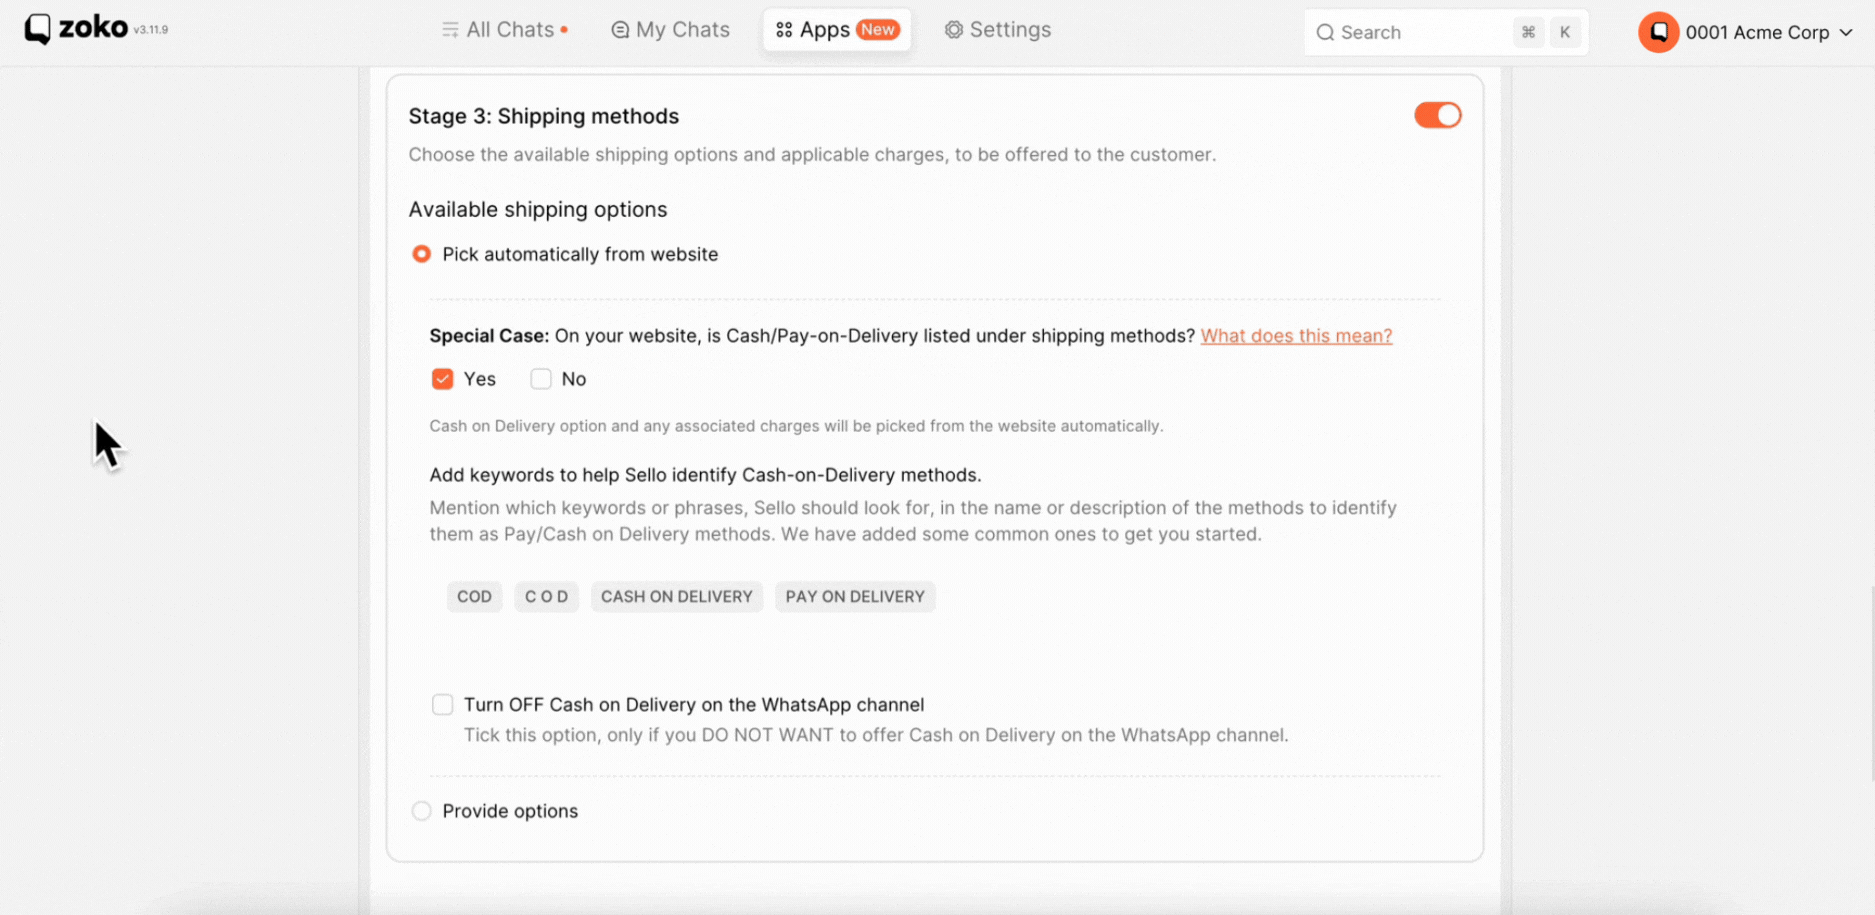Click the Acme Corp avatar icon
This screenshot has width=1875, height=915.
coord(1658,32)
